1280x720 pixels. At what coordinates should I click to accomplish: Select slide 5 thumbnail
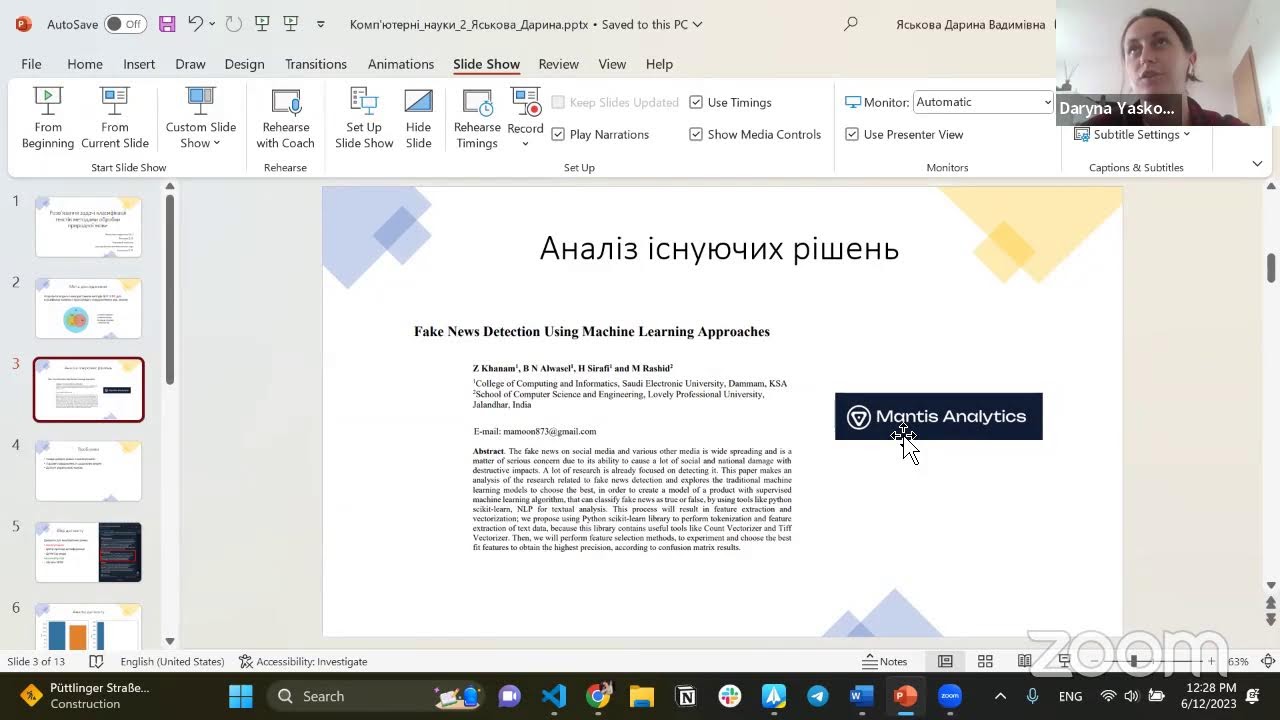(89, 551)
